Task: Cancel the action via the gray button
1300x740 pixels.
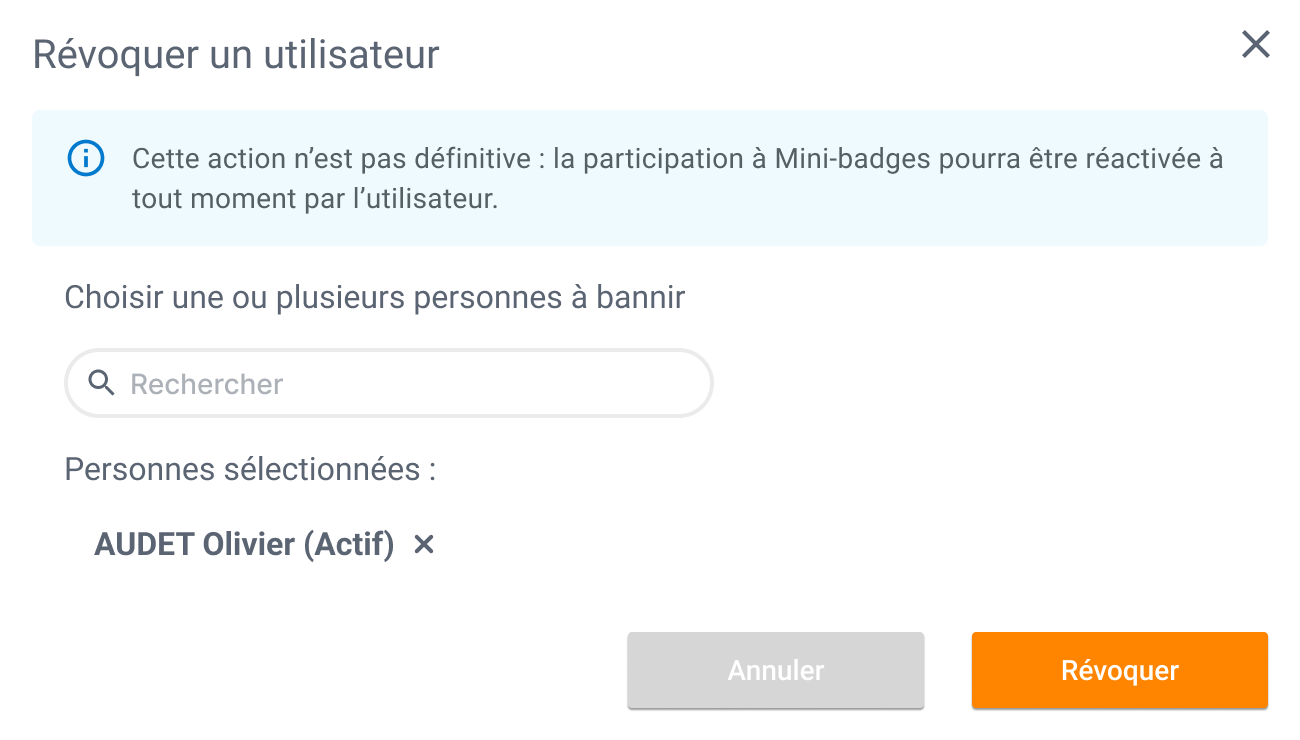Action: click(775, 670)
